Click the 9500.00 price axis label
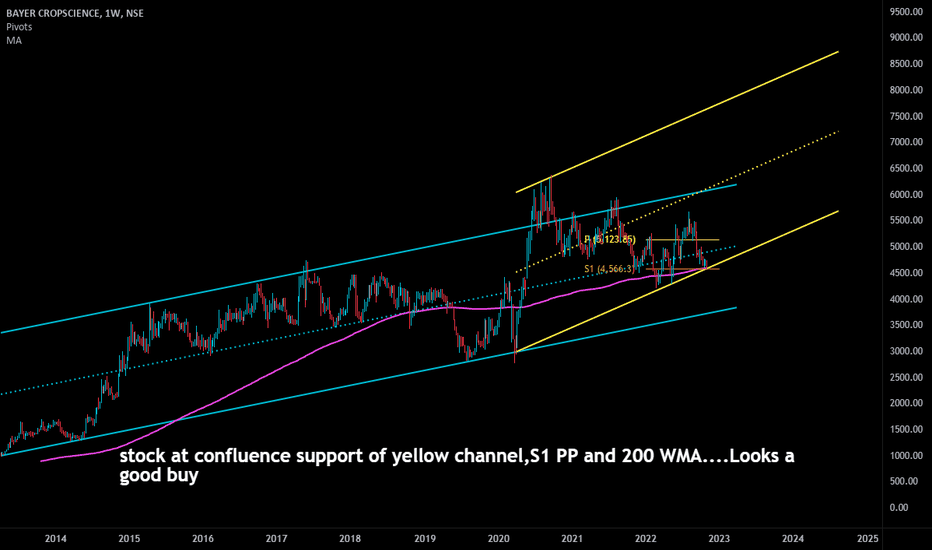 [906, 11]
